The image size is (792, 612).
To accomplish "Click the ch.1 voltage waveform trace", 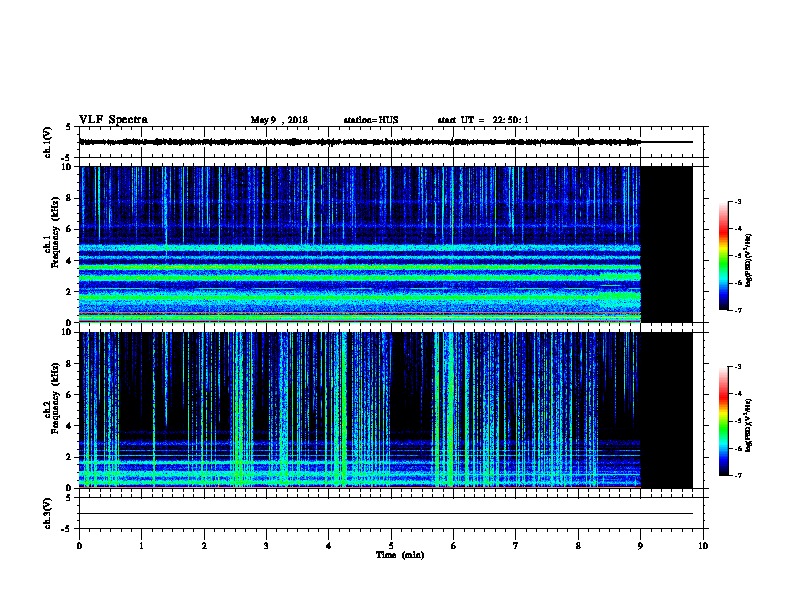I will pyautogui.click(x=385, y=142).
